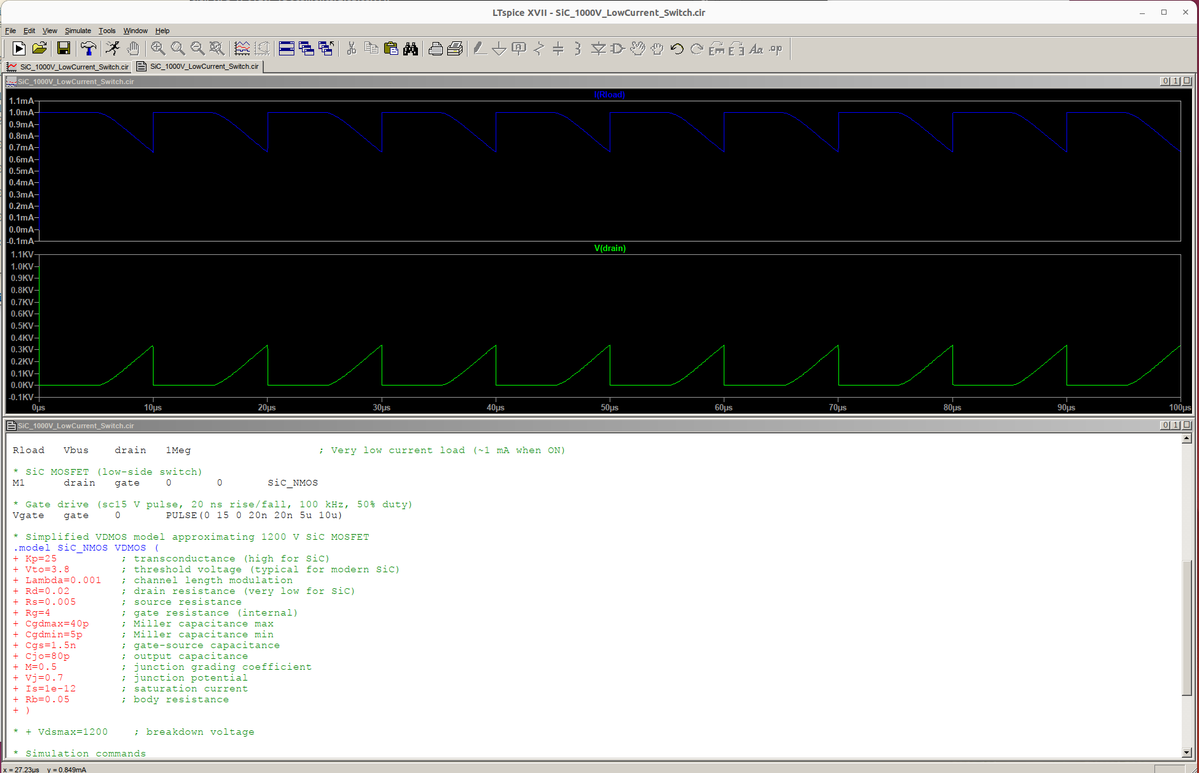Viewport: 1199px width, 773px height.
Task: Paste from clipboard icon
Action: pos(391,49)
